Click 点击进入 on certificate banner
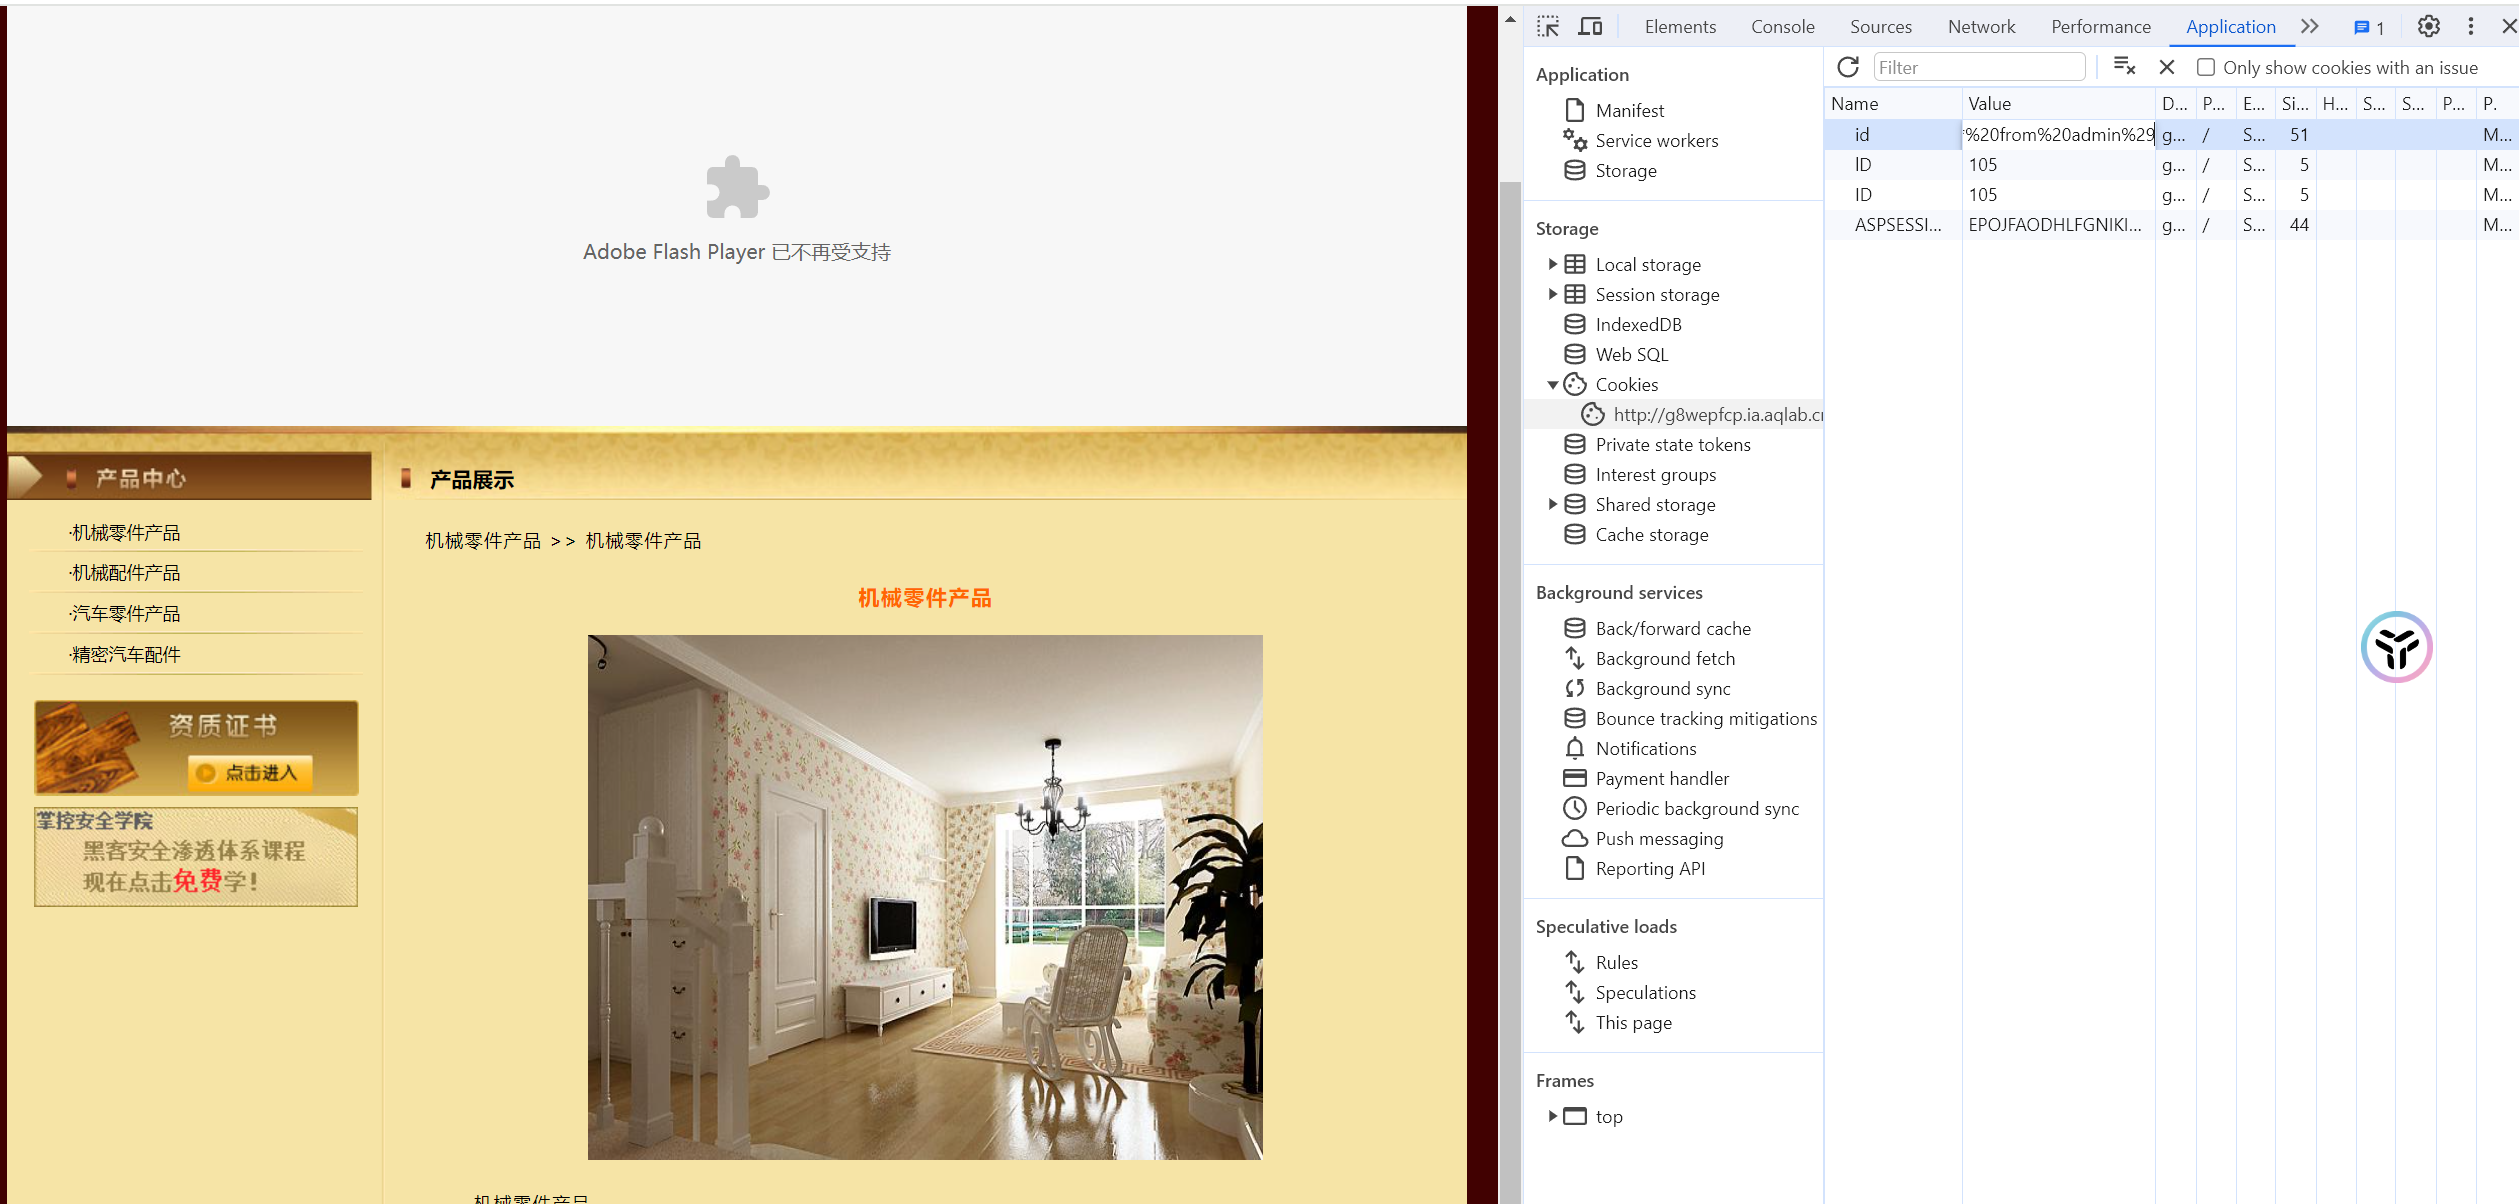Image resolution: width=2519 pixels, height=1204 pixels. pyautogui.click(x=250, y=773)
